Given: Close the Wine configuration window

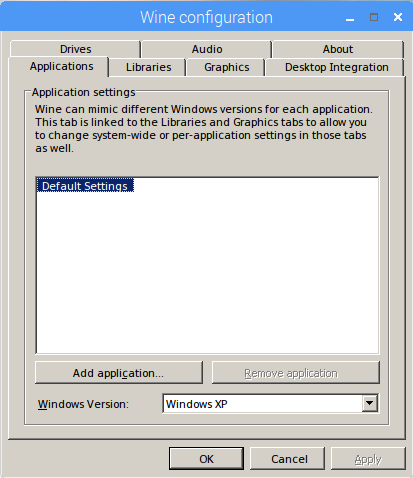Looking at the screenshot, I should click(398, 17).
